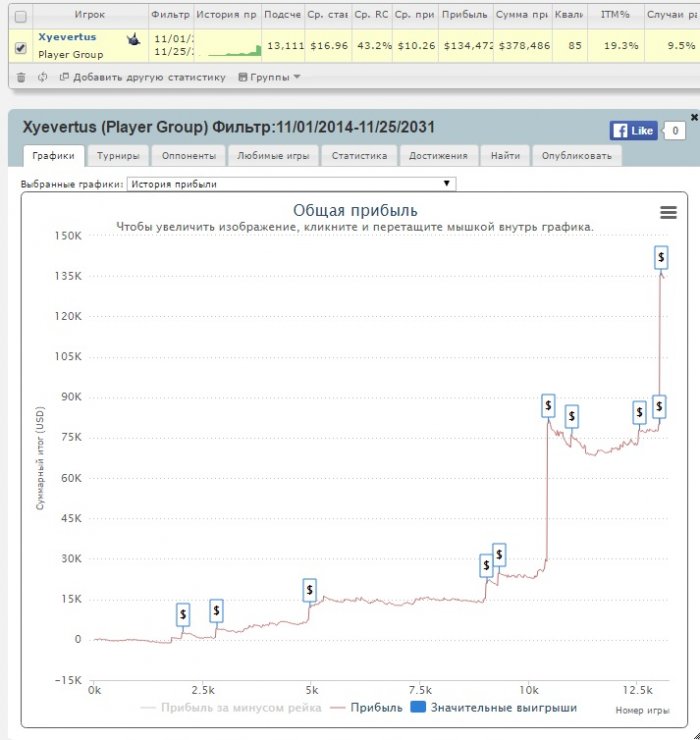Click the trash delete icon below player row
Screen dimensions: 700x740
pyautogui.click(x=21, y=77)
